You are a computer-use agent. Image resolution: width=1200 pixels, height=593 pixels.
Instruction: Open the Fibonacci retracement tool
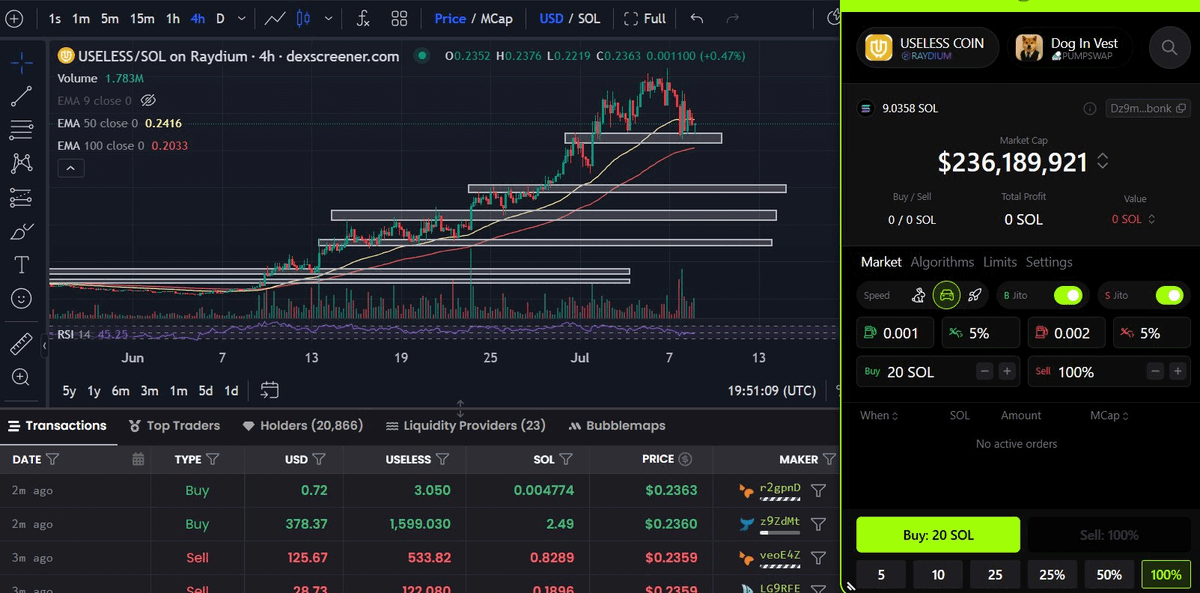coord(21,130)
